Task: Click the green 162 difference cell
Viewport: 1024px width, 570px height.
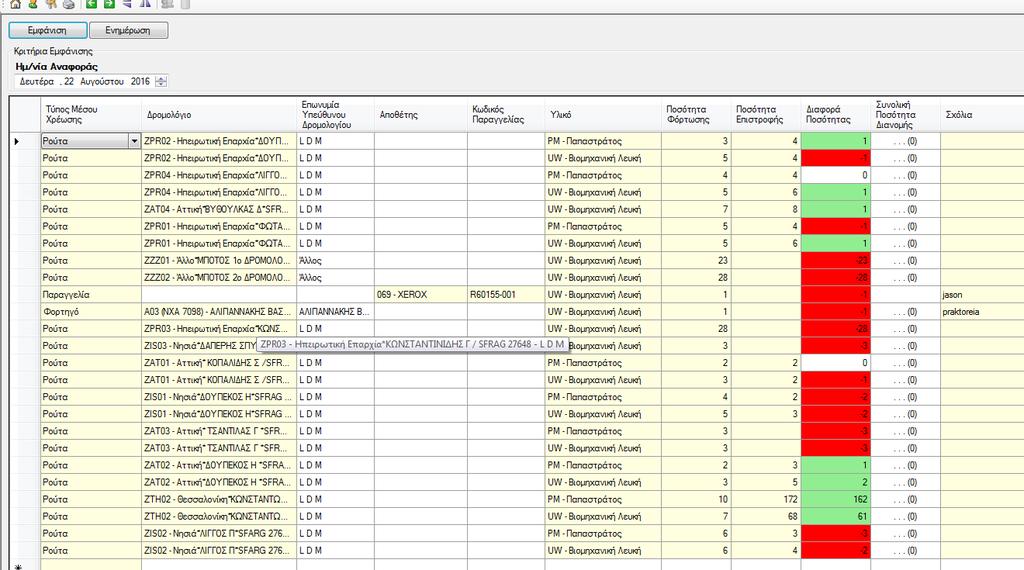Action: [835, 499]
